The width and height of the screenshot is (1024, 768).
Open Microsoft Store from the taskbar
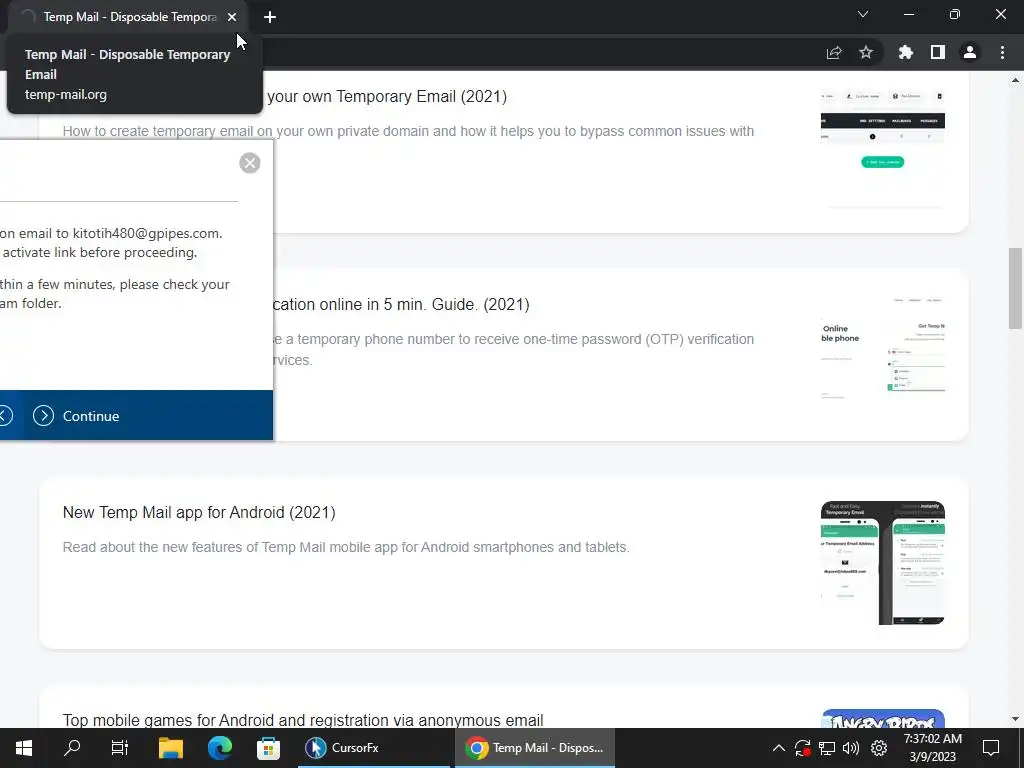(268, 748)
